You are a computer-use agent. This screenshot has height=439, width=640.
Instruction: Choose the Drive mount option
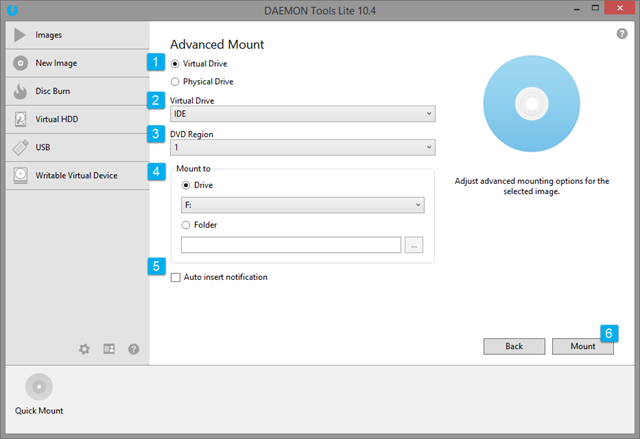point(186,186)
